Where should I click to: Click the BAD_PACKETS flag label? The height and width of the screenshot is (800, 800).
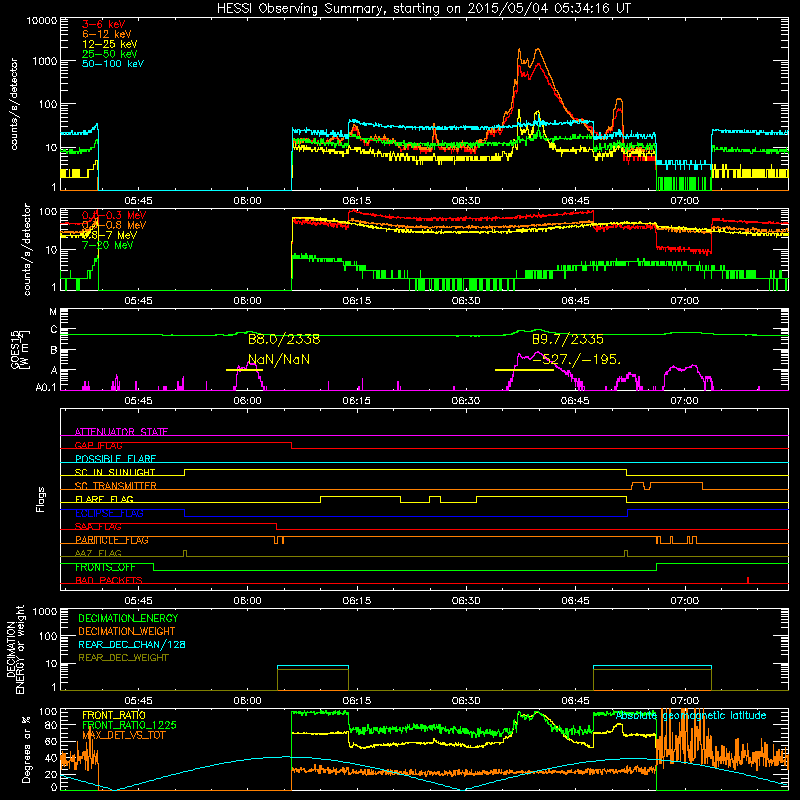pyautogui.click(x=109, y=580)
